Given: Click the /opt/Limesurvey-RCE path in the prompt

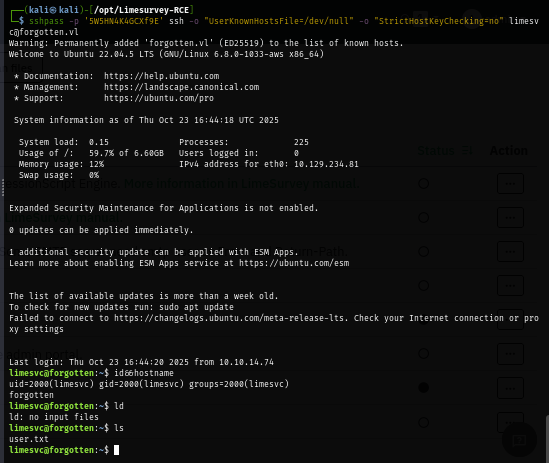Looking at the screenshot, I should (141, 10).
